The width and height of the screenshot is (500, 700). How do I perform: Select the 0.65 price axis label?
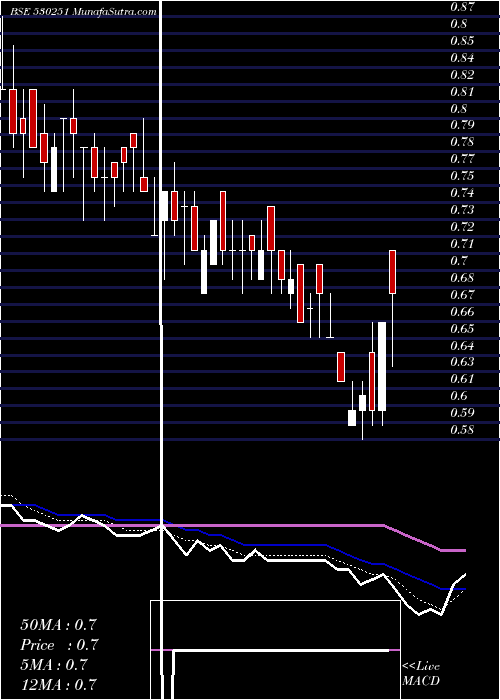pos(462,329)
